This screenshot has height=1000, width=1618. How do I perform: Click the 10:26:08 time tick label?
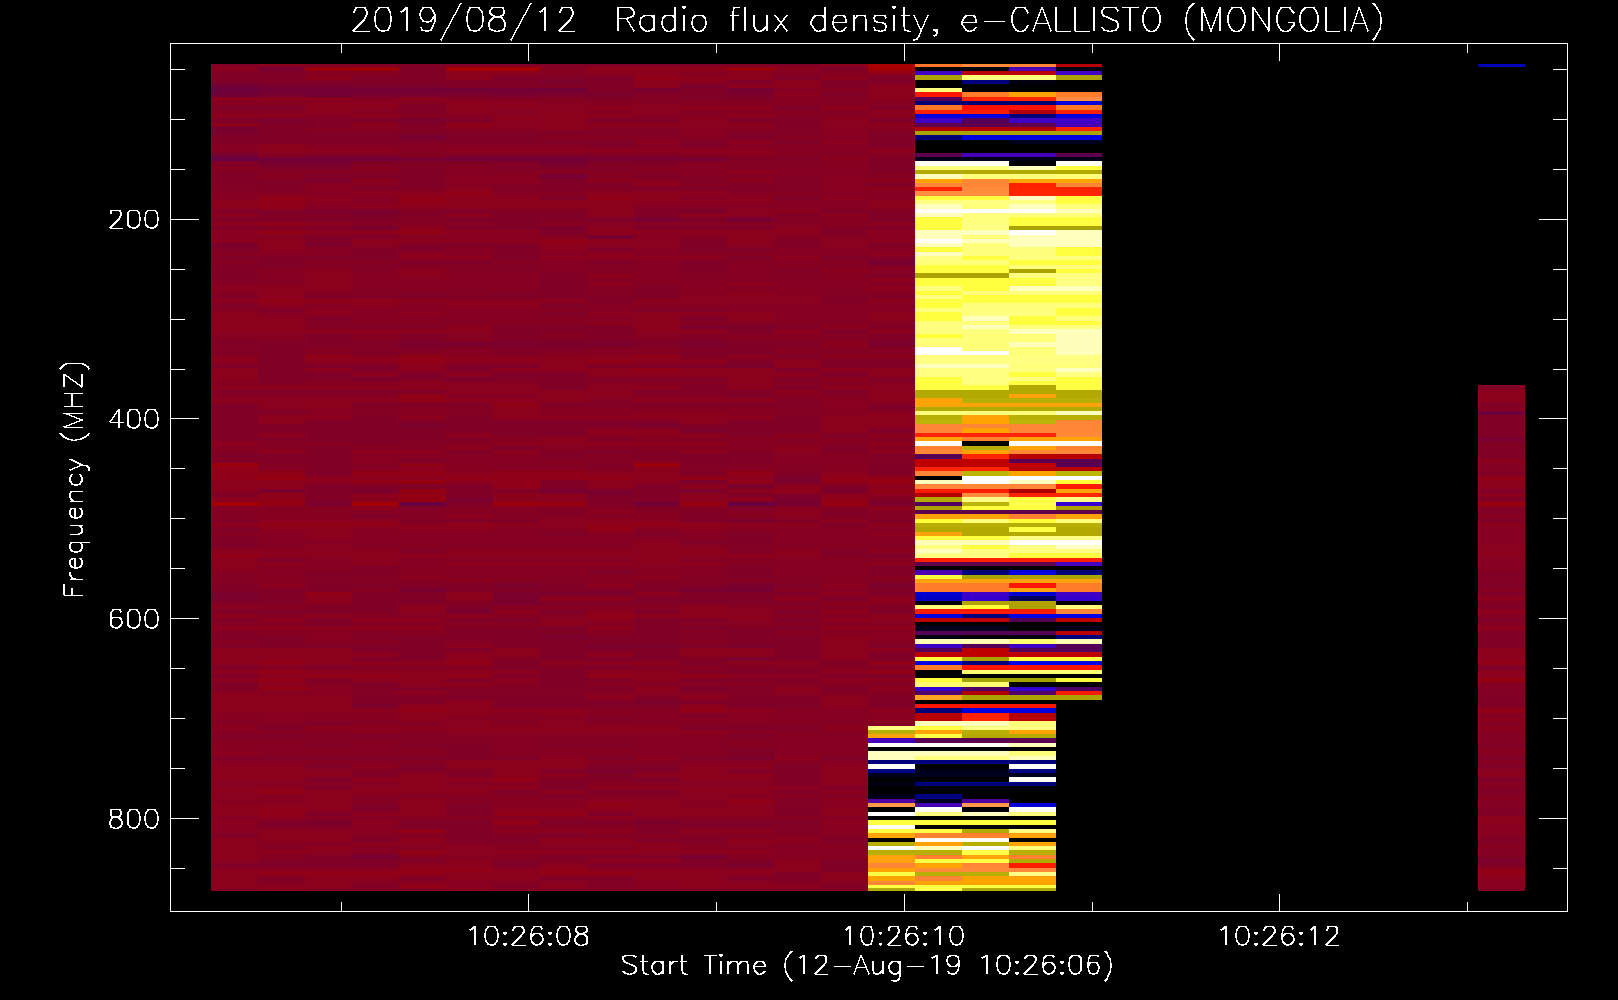528,937
